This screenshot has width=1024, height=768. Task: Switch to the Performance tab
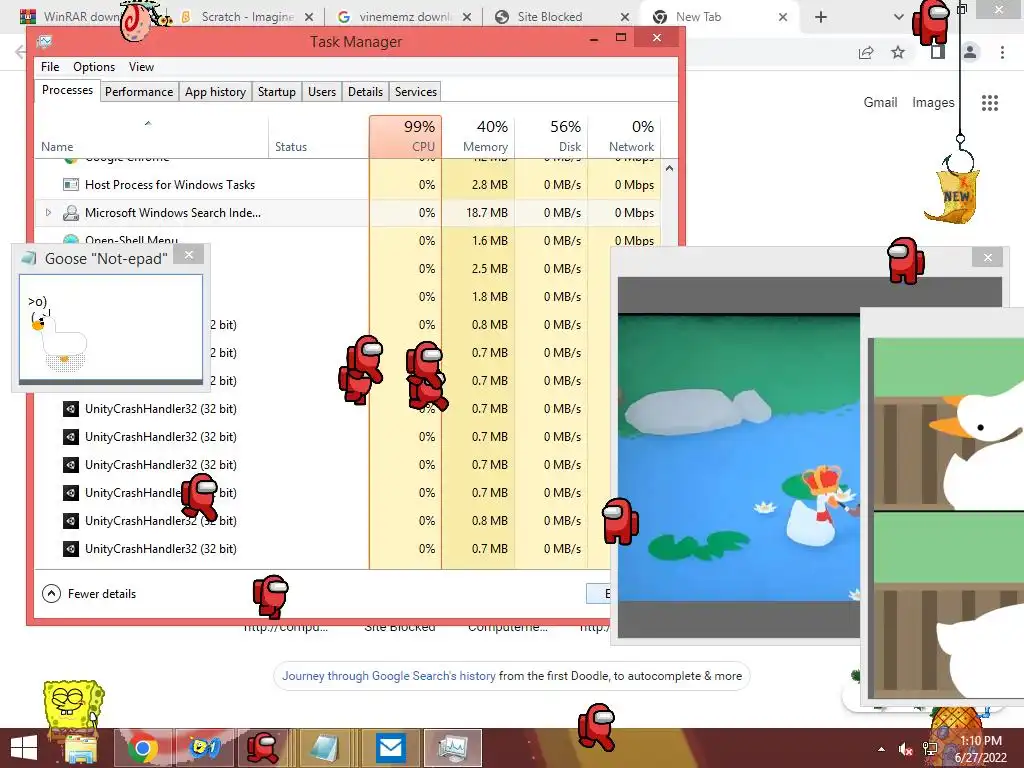point(139,92)
